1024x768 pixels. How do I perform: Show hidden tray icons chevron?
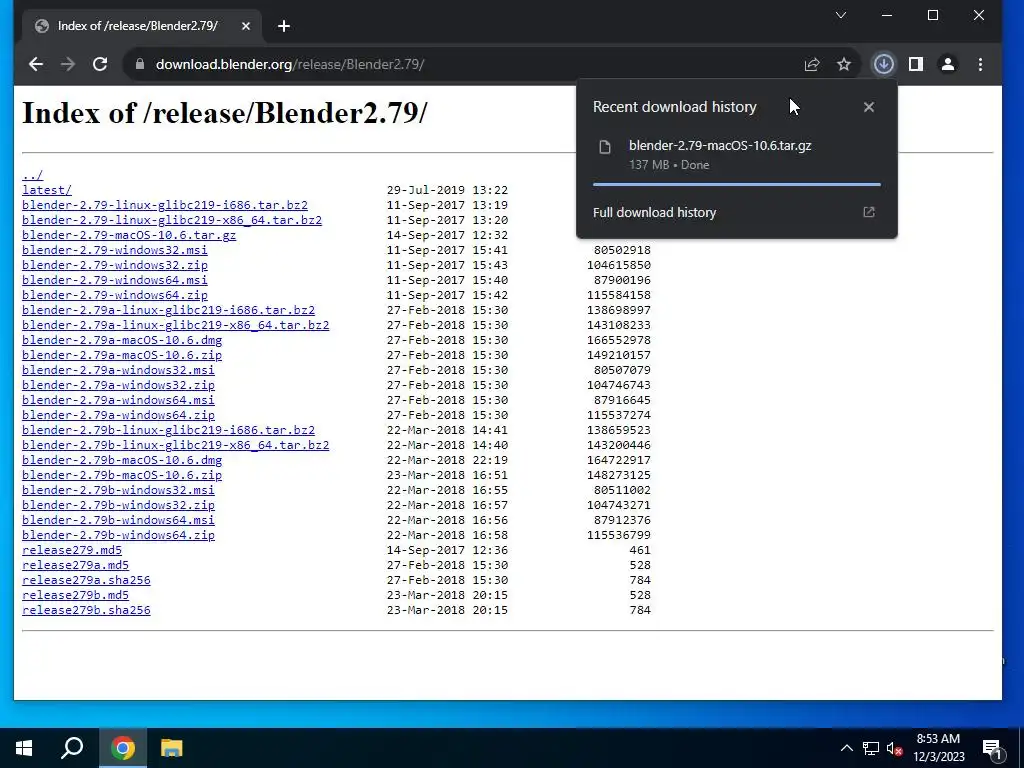(846, 748)
